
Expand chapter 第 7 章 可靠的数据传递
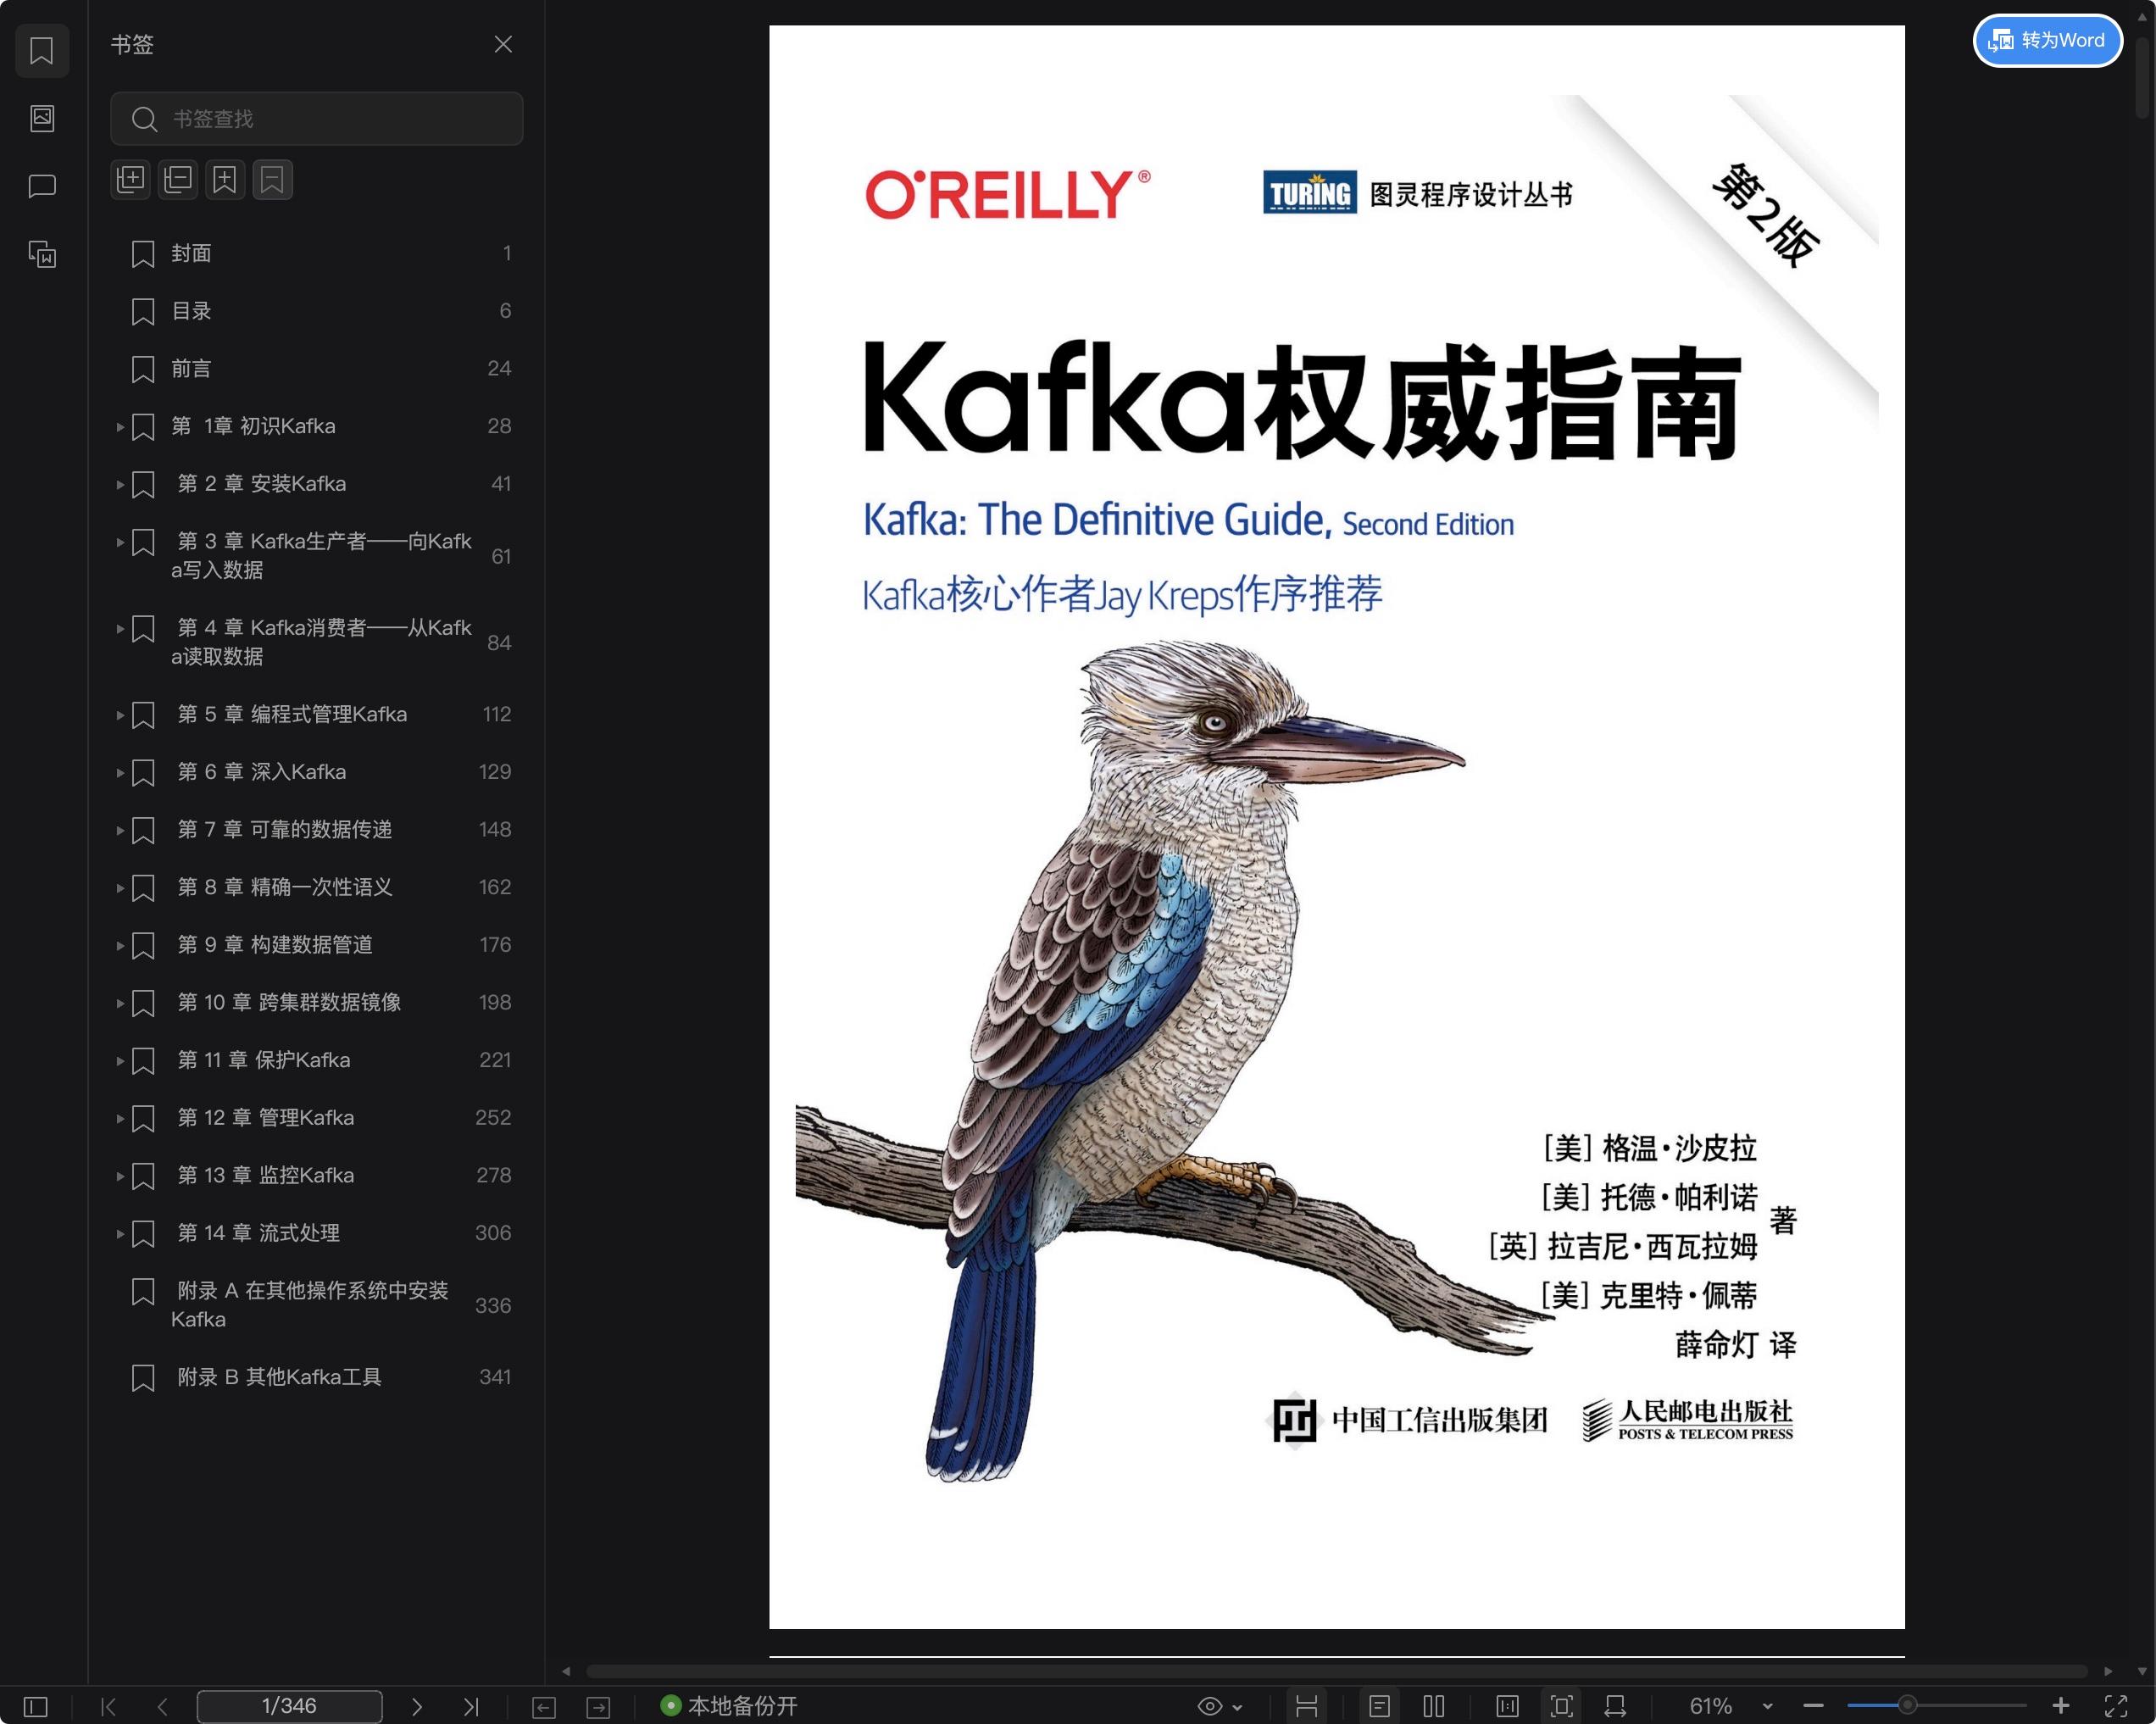click(x=120, y=830)
